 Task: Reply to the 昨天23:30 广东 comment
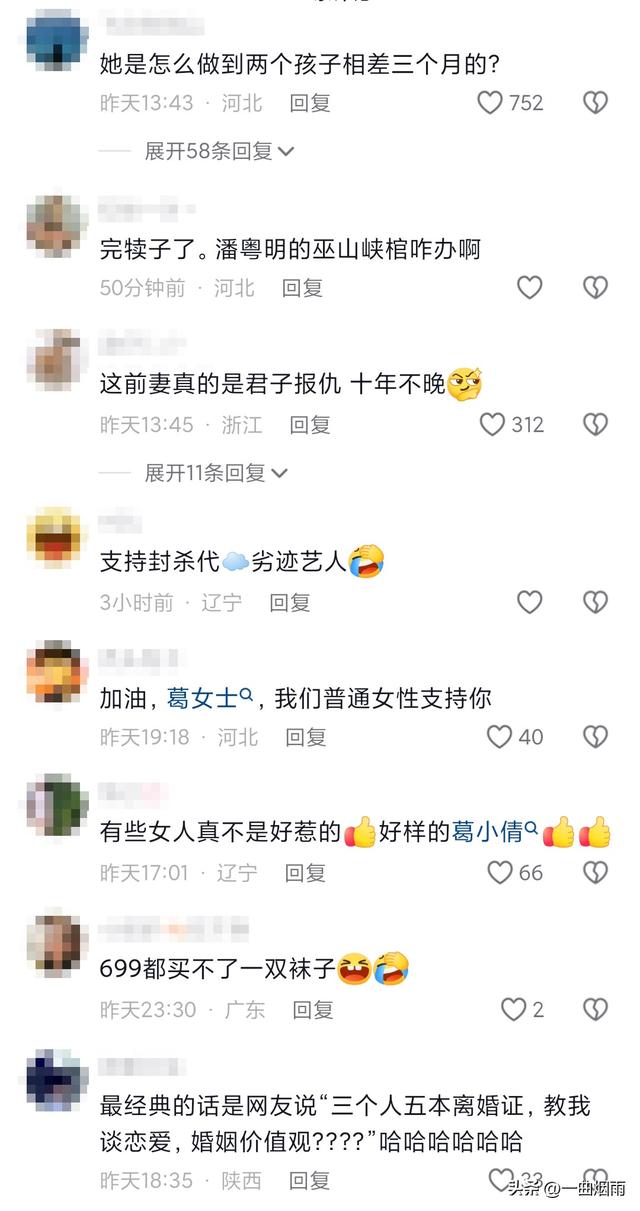pos(313,1009)
